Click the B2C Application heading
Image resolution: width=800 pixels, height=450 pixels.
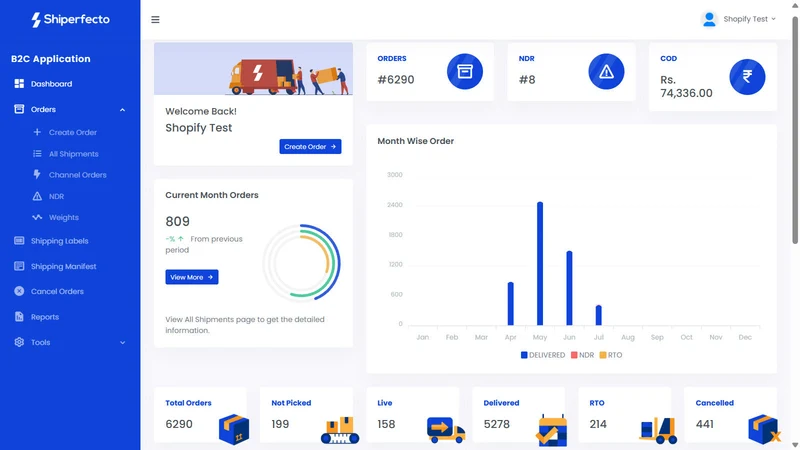tap(51, 59)
